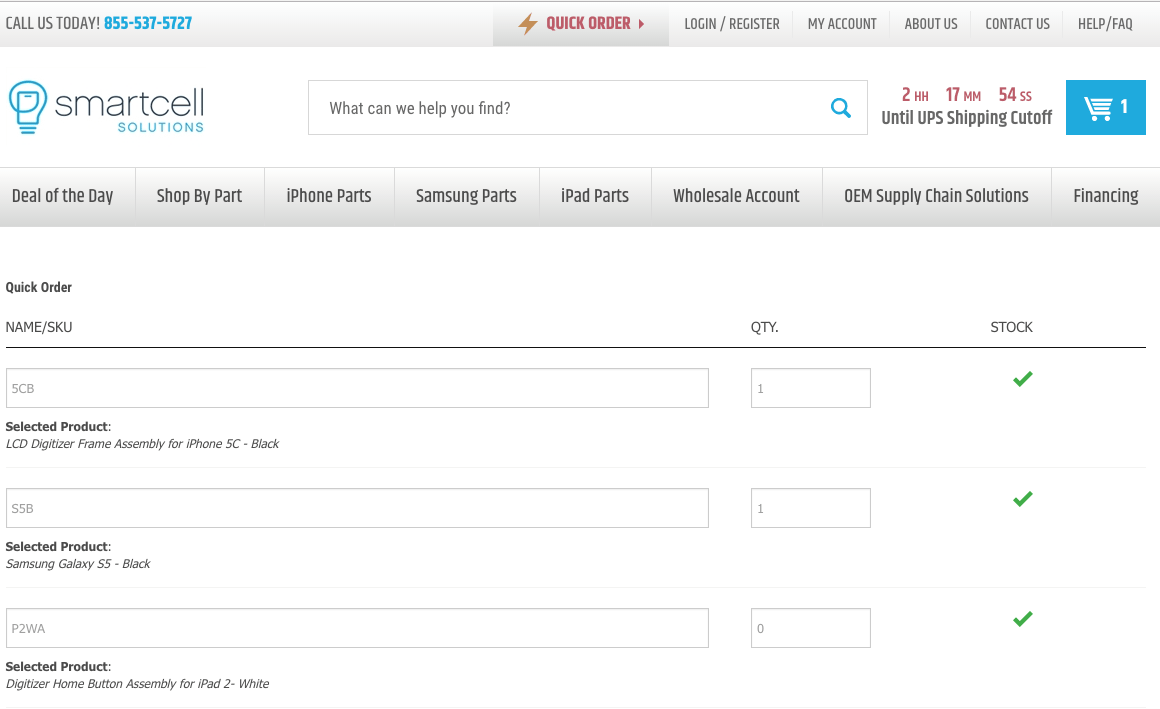Click the green stock checkmark for S5B

pos(1022,499)
